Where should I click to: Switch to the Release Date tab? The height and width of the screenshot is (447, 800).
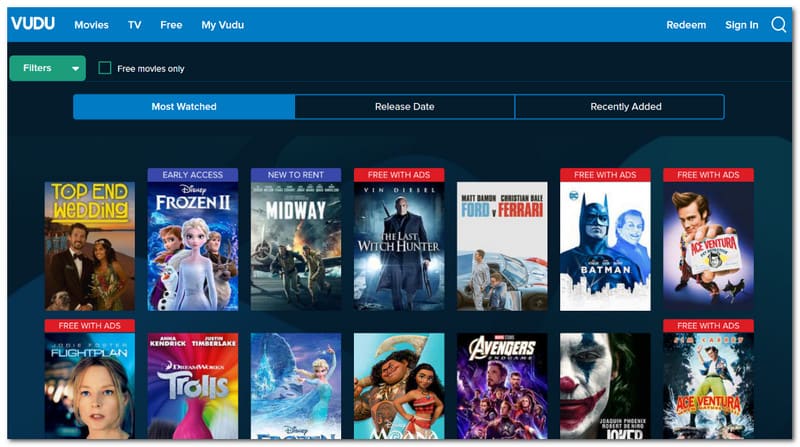[405, 107]
